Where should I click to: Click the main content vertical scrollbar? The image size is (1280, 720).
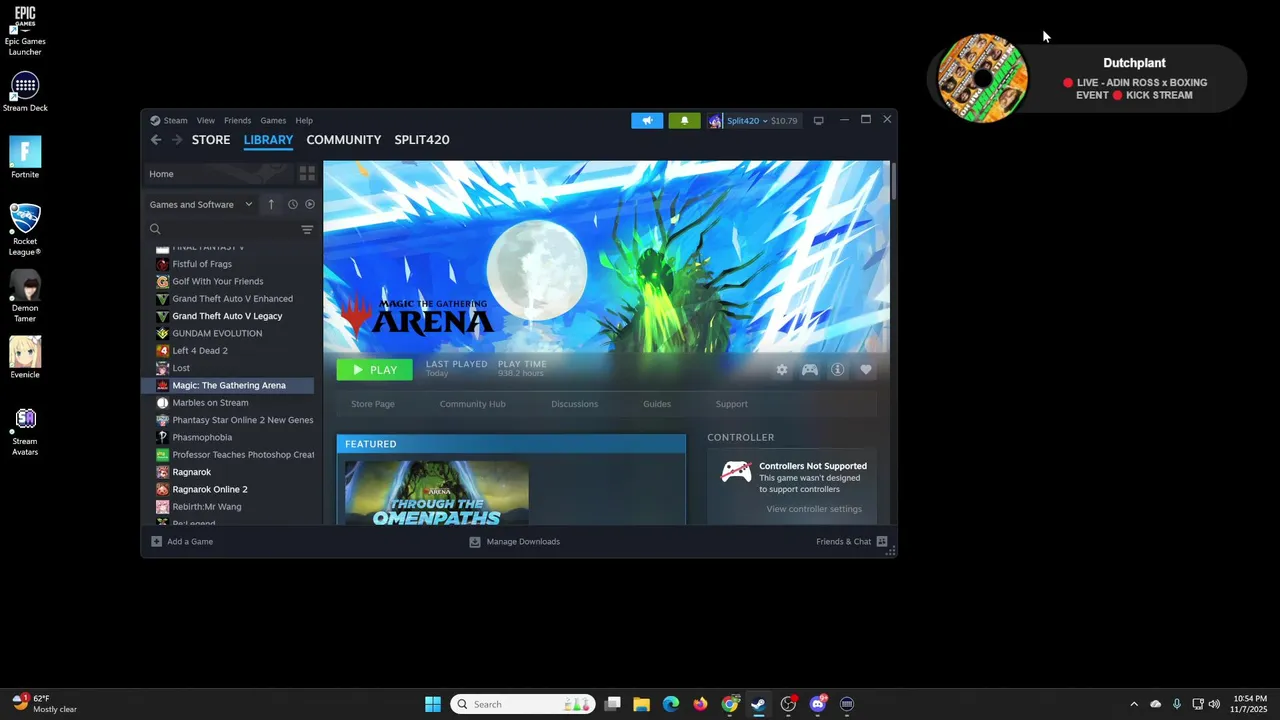pos(893,181)
